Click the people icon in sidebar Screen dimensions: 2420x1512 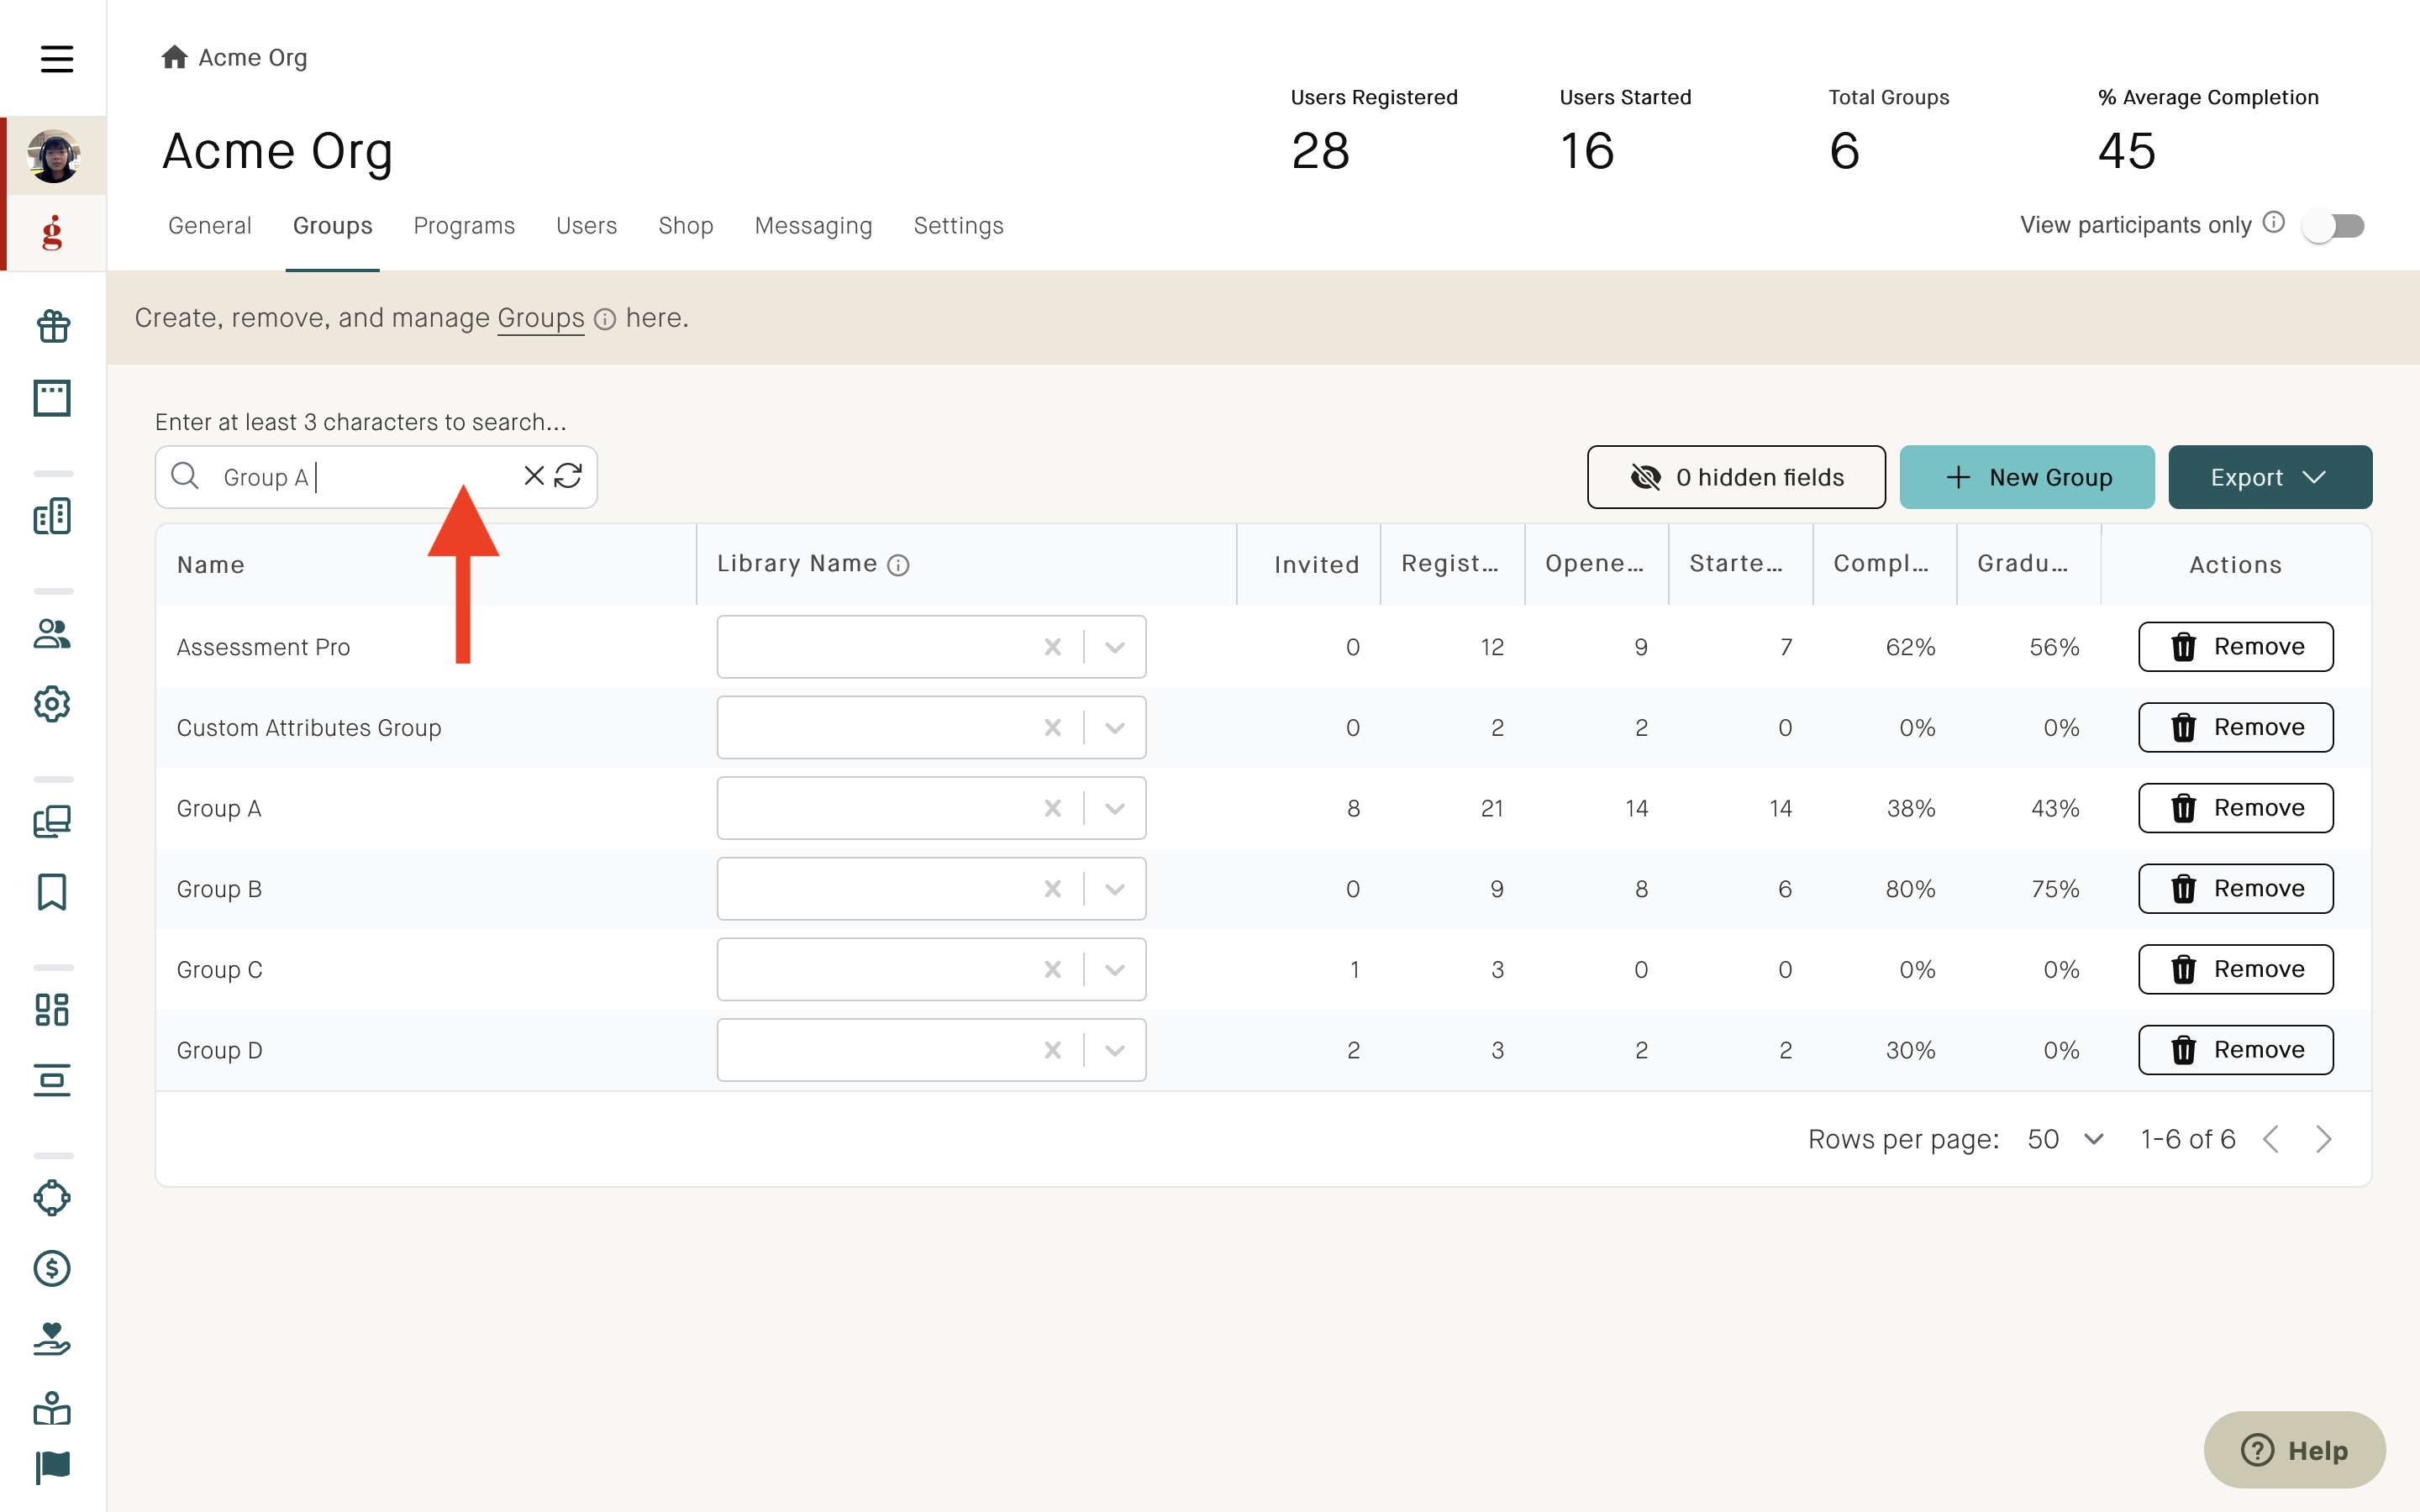coord(52,633)
